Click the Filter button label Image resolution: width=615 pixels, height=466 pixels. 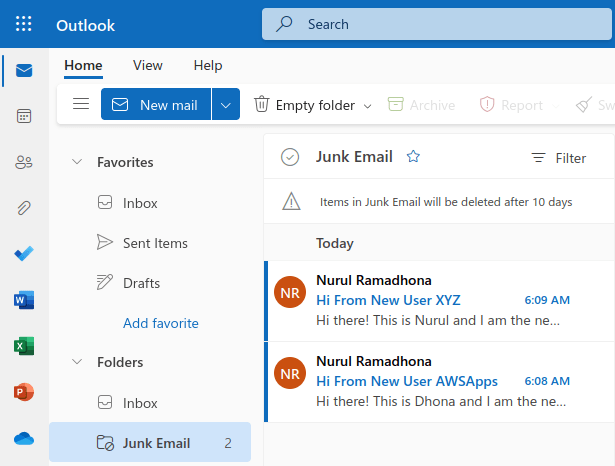point(571,158)
